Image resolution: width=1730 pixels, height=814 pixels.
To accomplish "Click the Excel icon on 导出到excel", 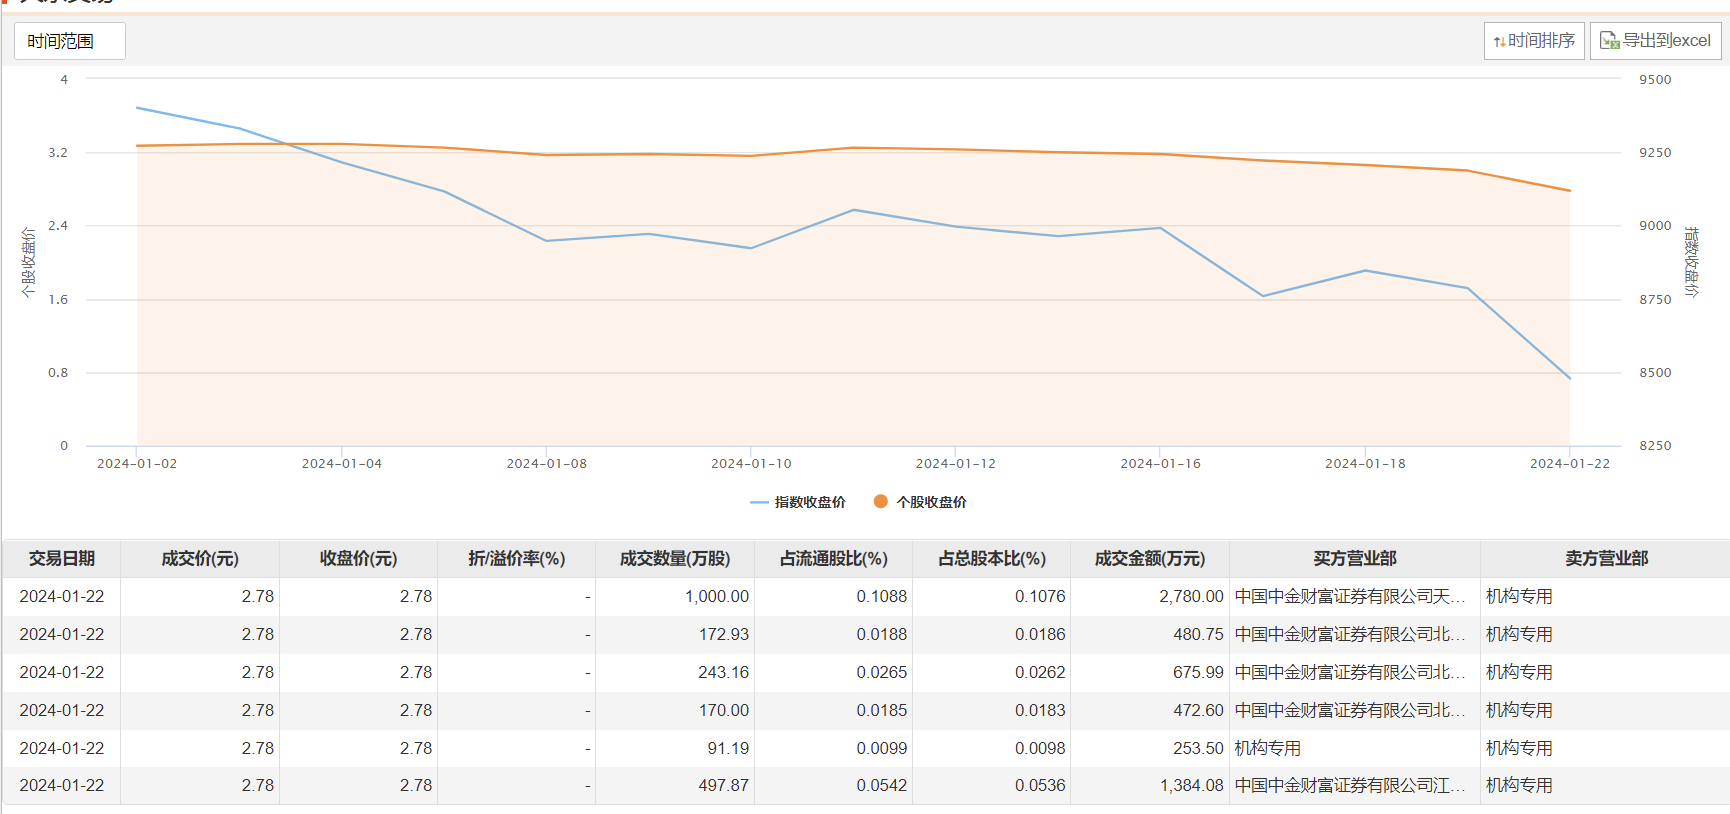I will coord(1609,41).
